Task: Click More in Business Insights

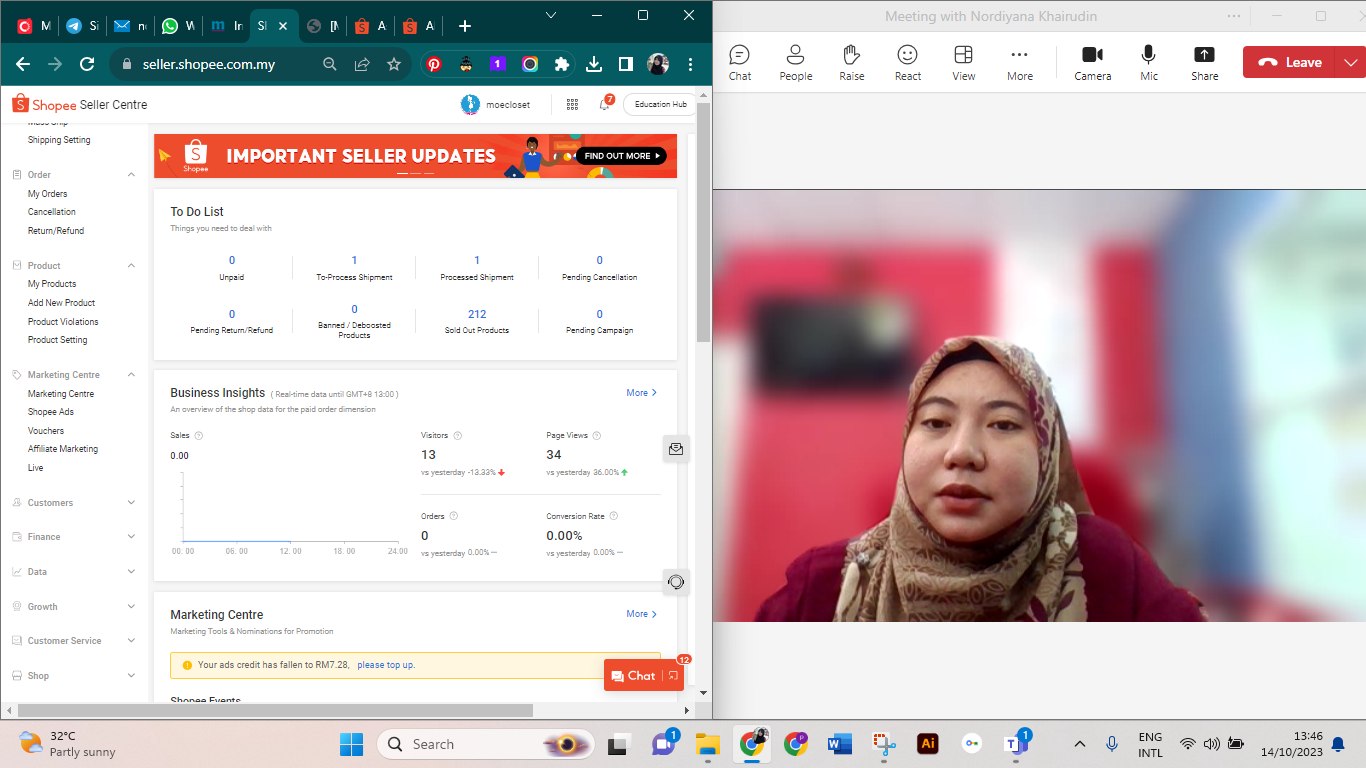Action: [642, 393]
